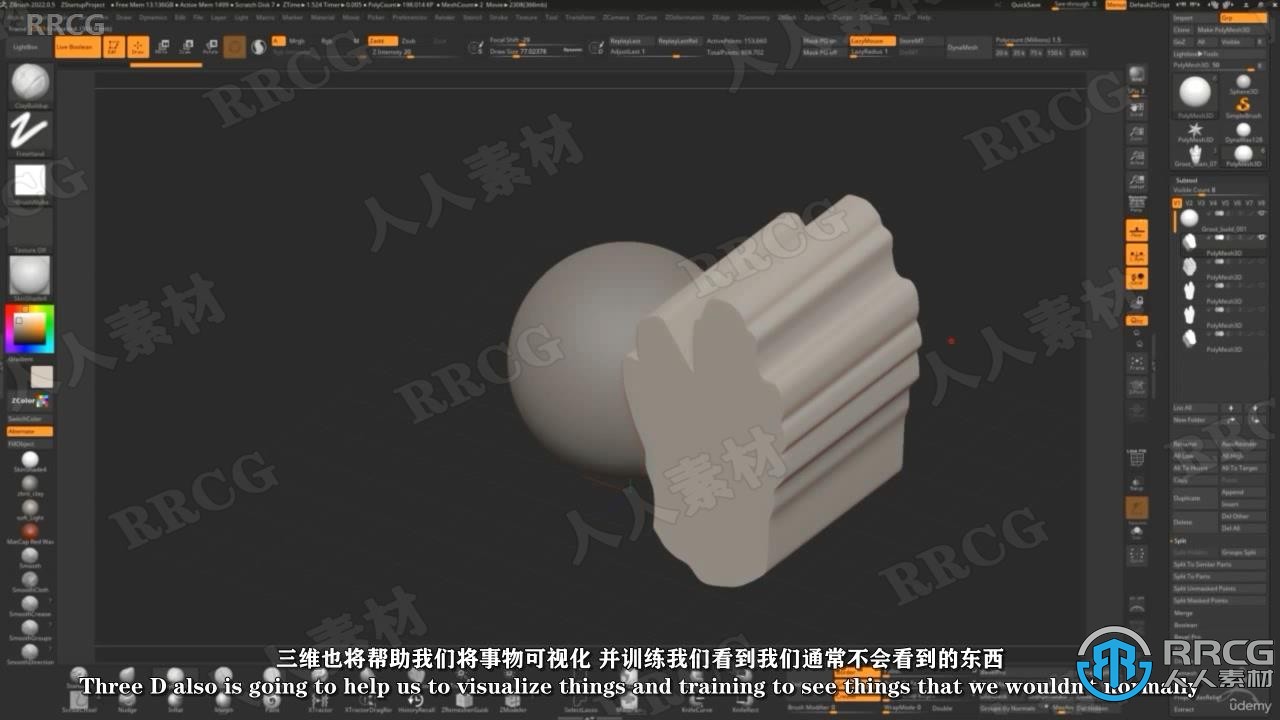Select the PolyMesh3D star tool icon
Viewport: 1280px width, 720px height.
[1194, 132]
